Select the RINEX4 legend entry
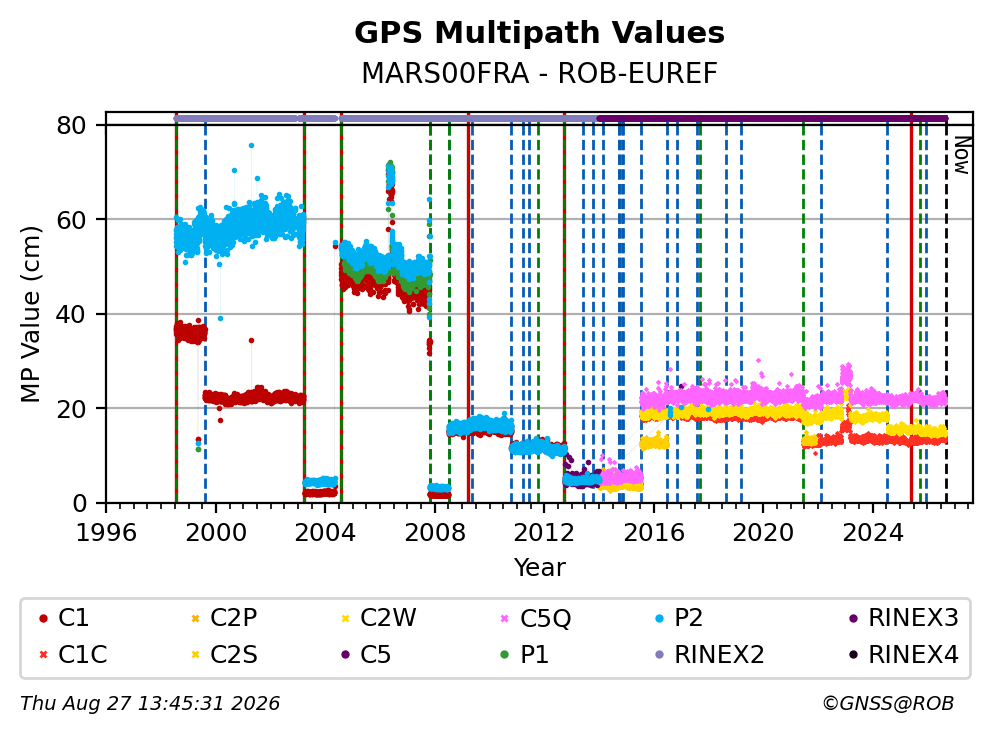 click(x=904, y=655)
